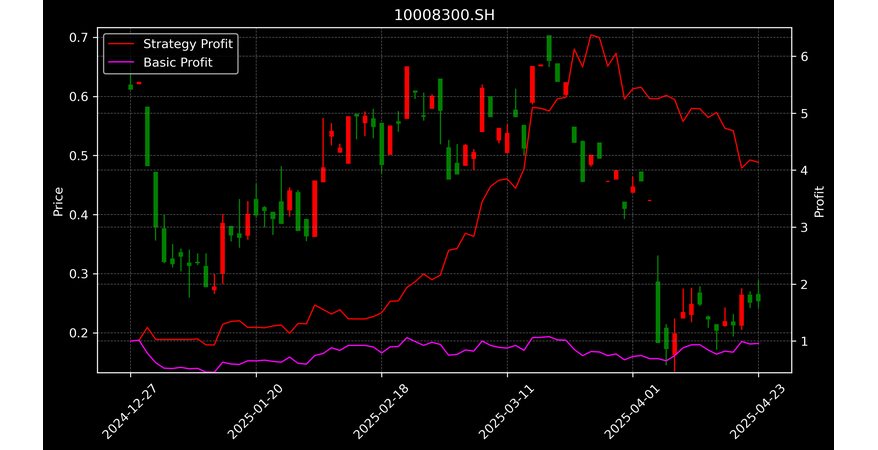This screenshot has height=450, width=878.
Task: Click the profit axis tick 5
Action: [804, 114]
